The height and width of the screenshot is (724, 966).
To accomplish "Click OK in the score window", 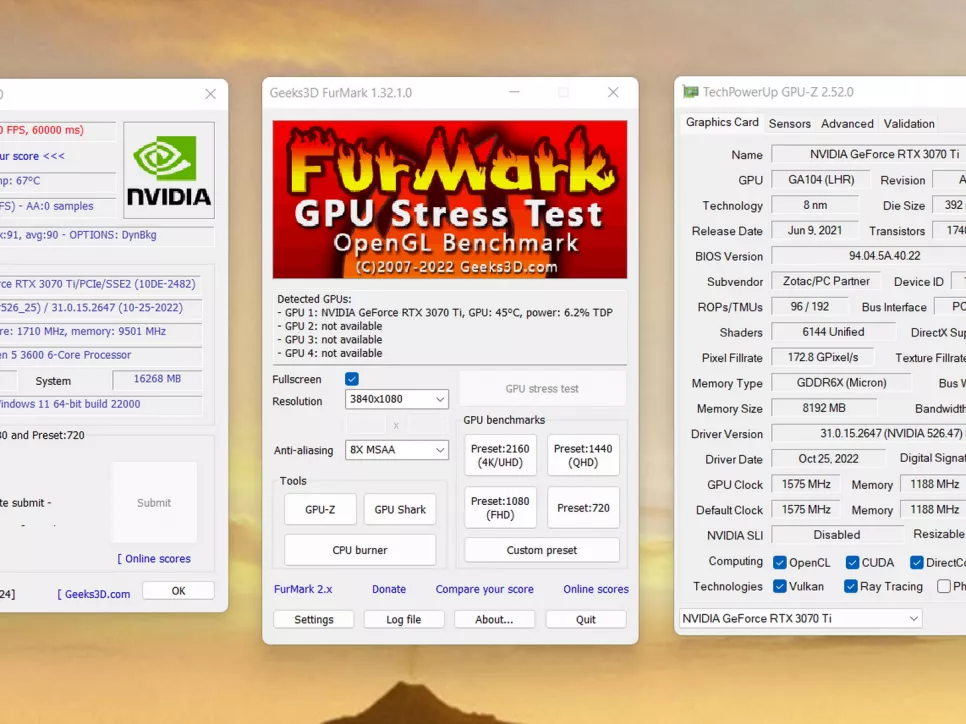I will 179,591.
